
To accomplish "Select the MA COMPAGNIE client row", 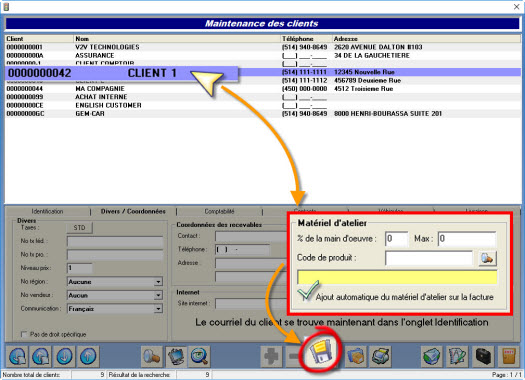I will click(262, 89).
